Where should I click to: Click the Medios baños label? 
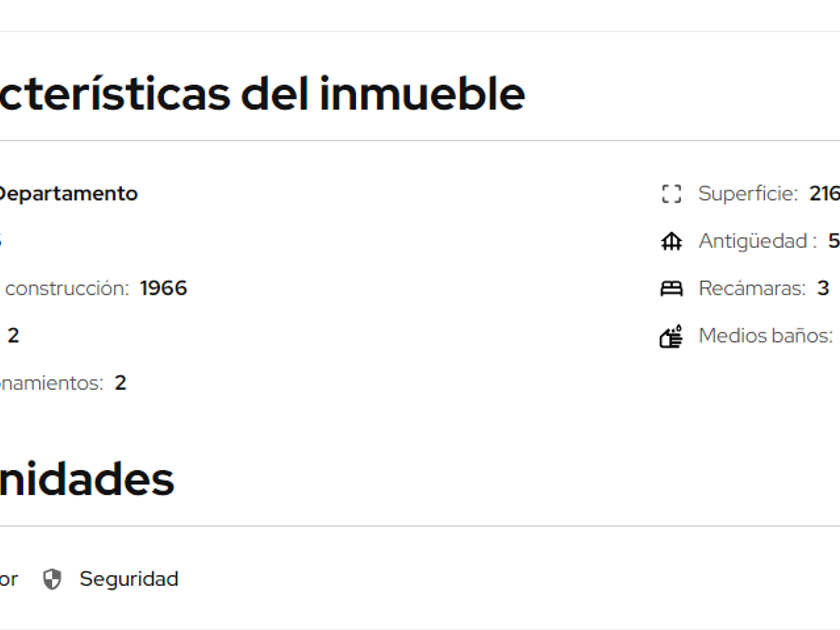tap(765, 336)
